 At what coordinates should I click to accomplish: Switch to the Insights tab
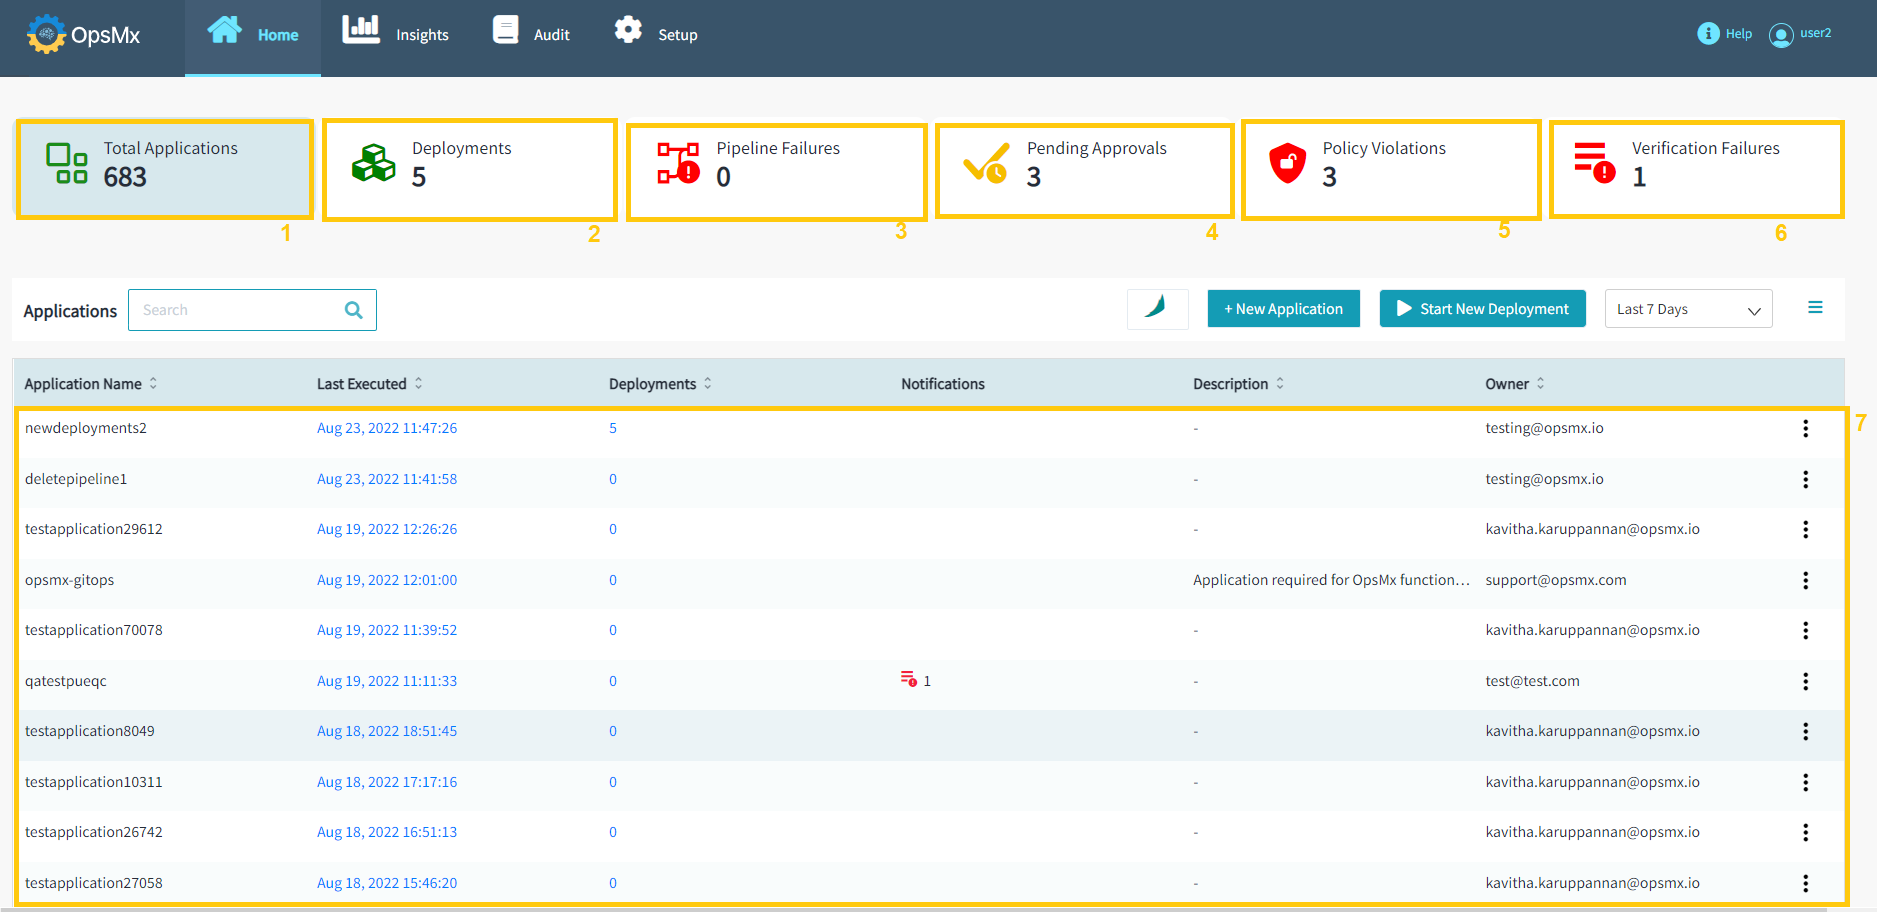pyautogui.click(x=397, y=33)
